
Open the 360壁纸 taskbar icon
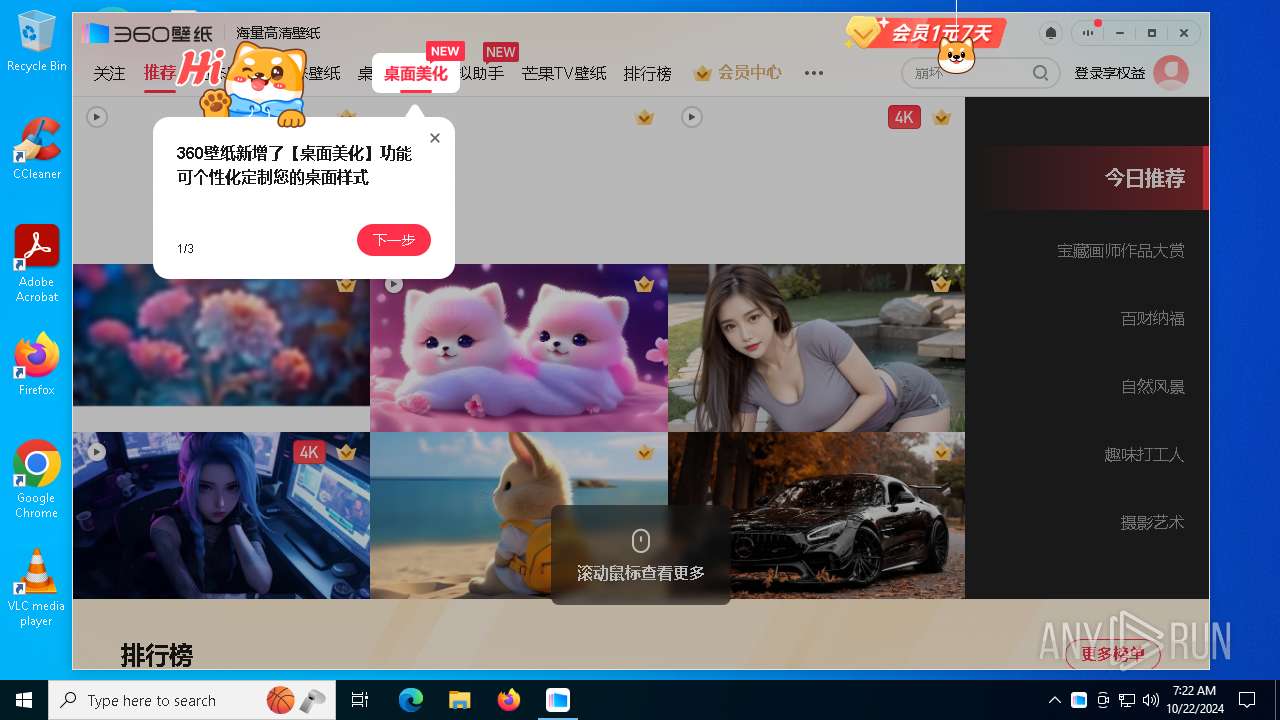(557, 700)
